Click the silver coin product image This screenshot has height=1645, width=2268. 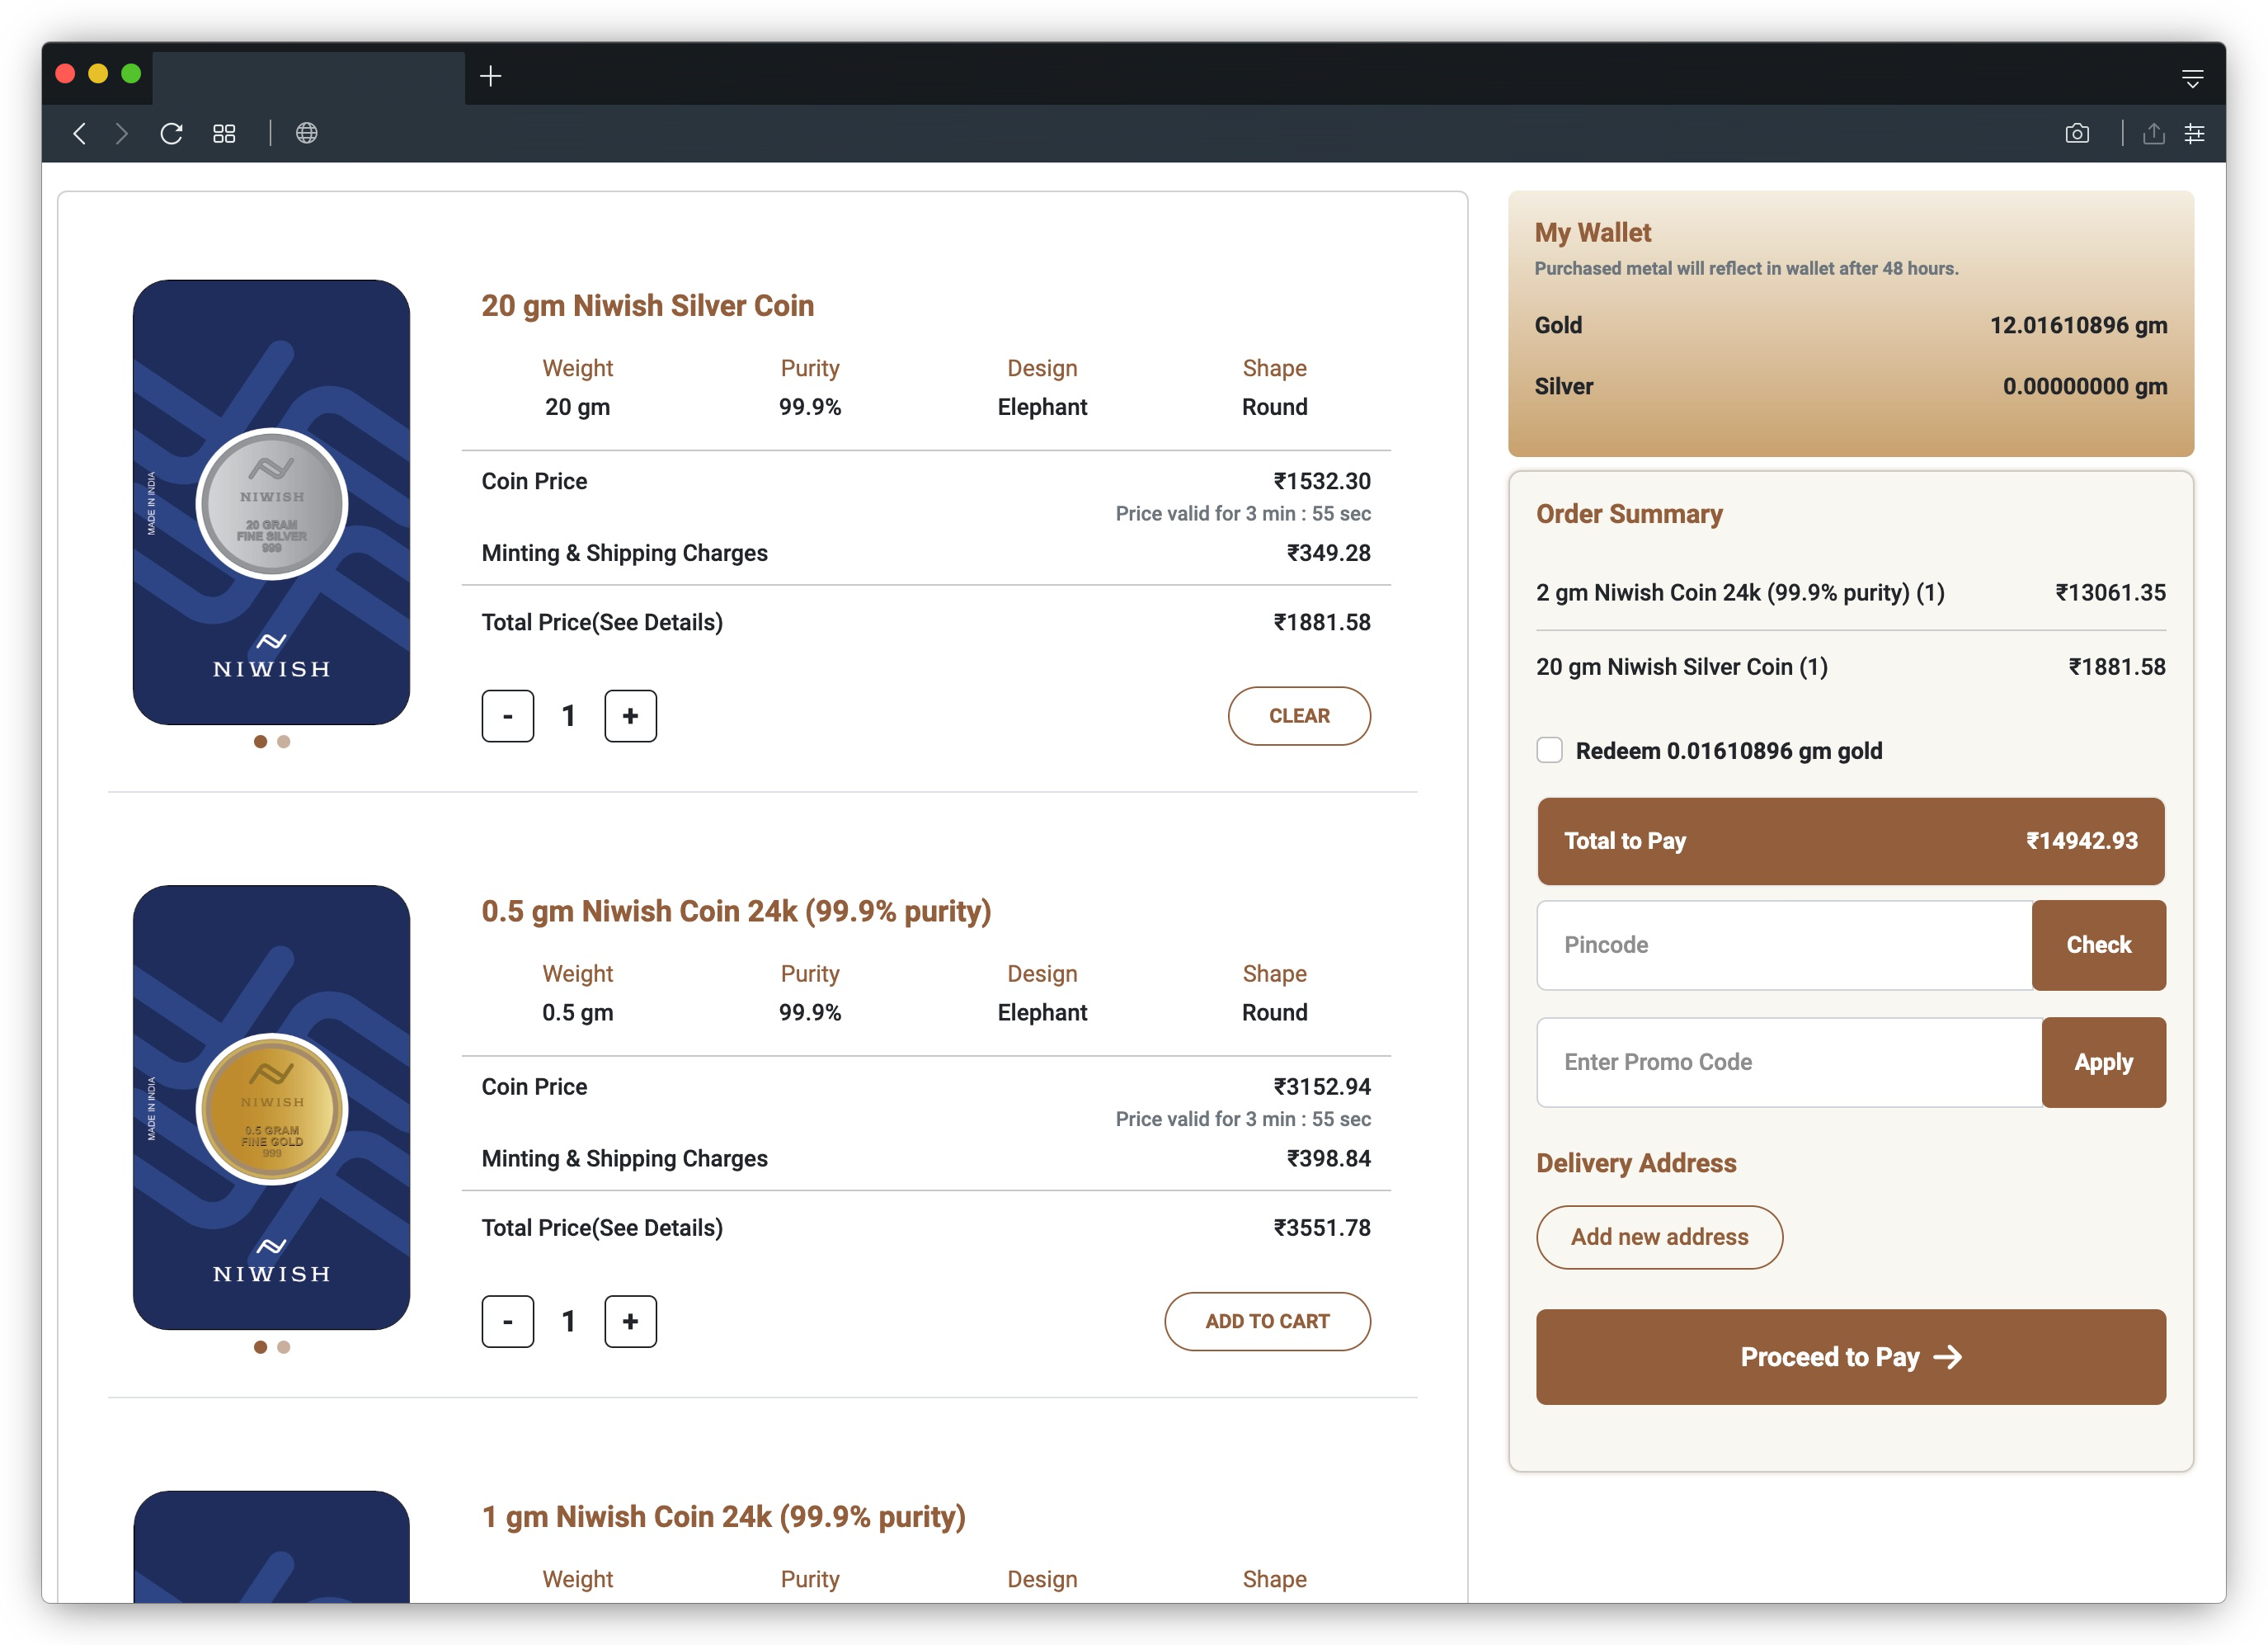tap(271, 502)
